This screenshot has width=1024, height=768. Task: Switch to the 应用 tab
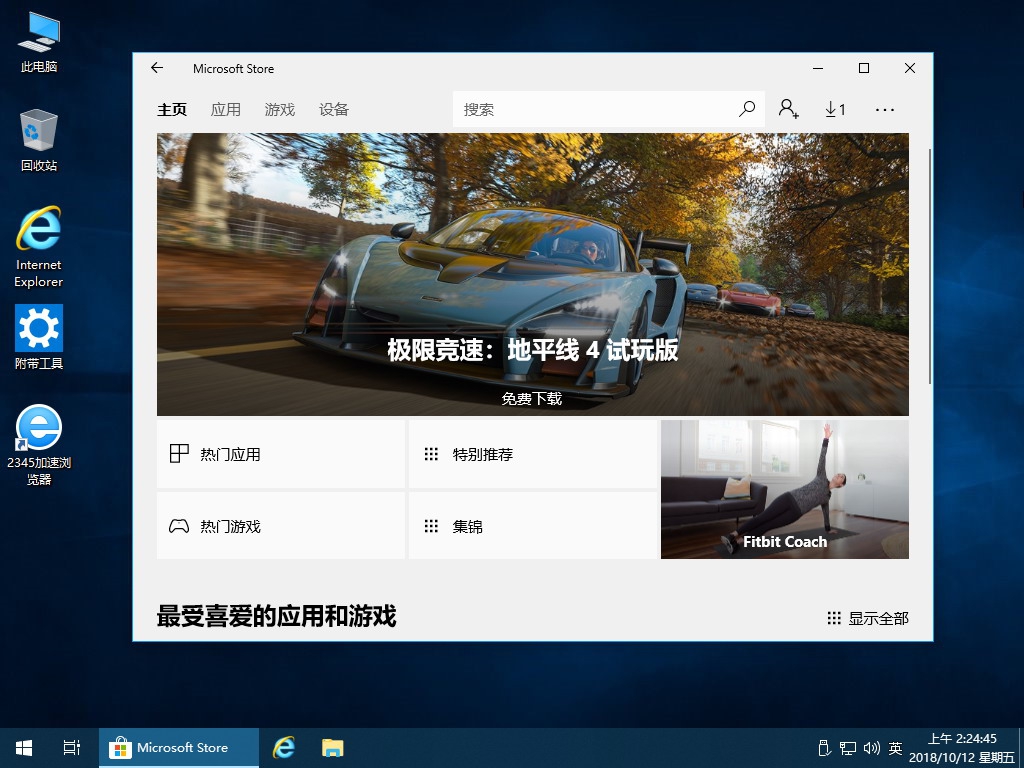click(x=226, y=109)
